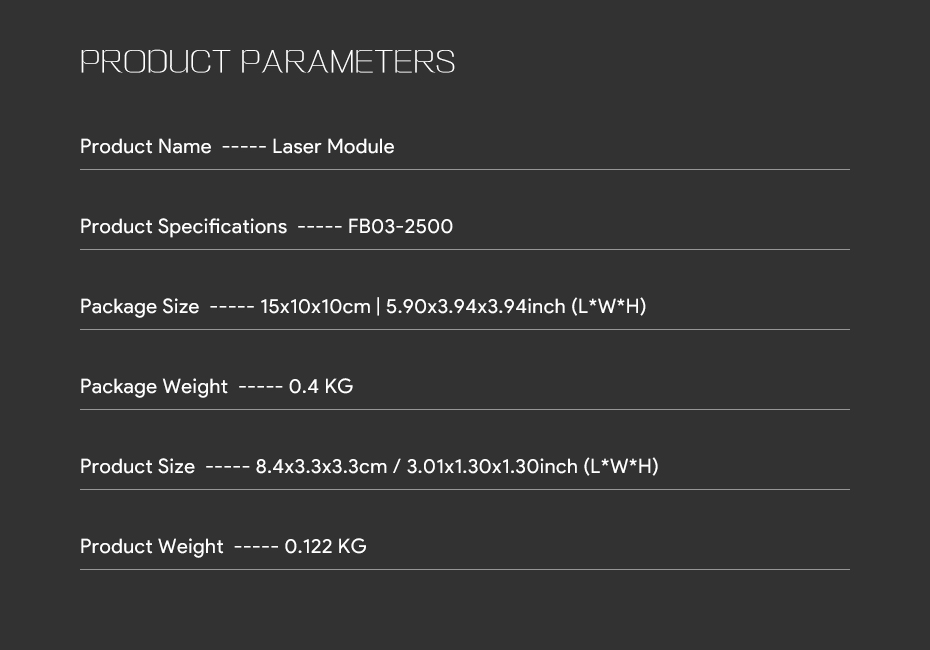Click the dashes after Package Weight
This screenshot has width=930, height=650.
260,387
